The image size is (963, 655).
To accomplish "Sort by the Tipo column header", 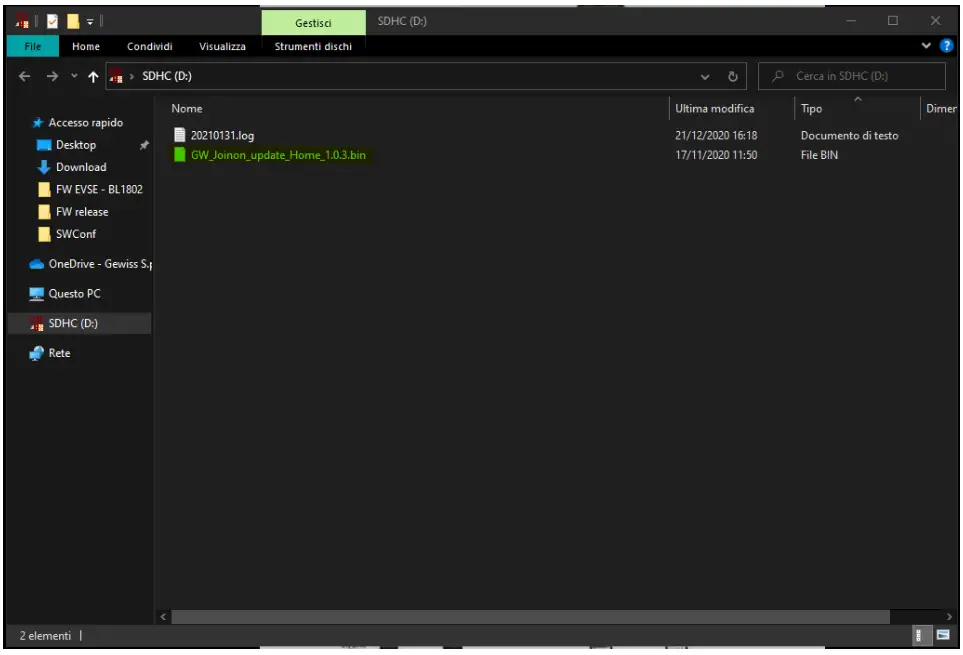I will pos(811,109).
